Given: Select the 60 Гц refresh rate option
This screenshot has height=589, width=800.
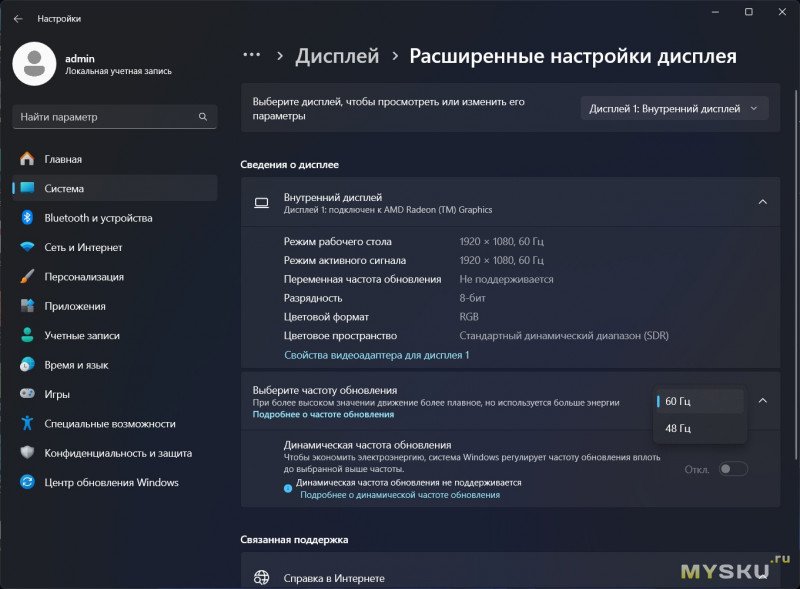Looking at the screenshot, I should pyautogui.click(x=700, y=401).
